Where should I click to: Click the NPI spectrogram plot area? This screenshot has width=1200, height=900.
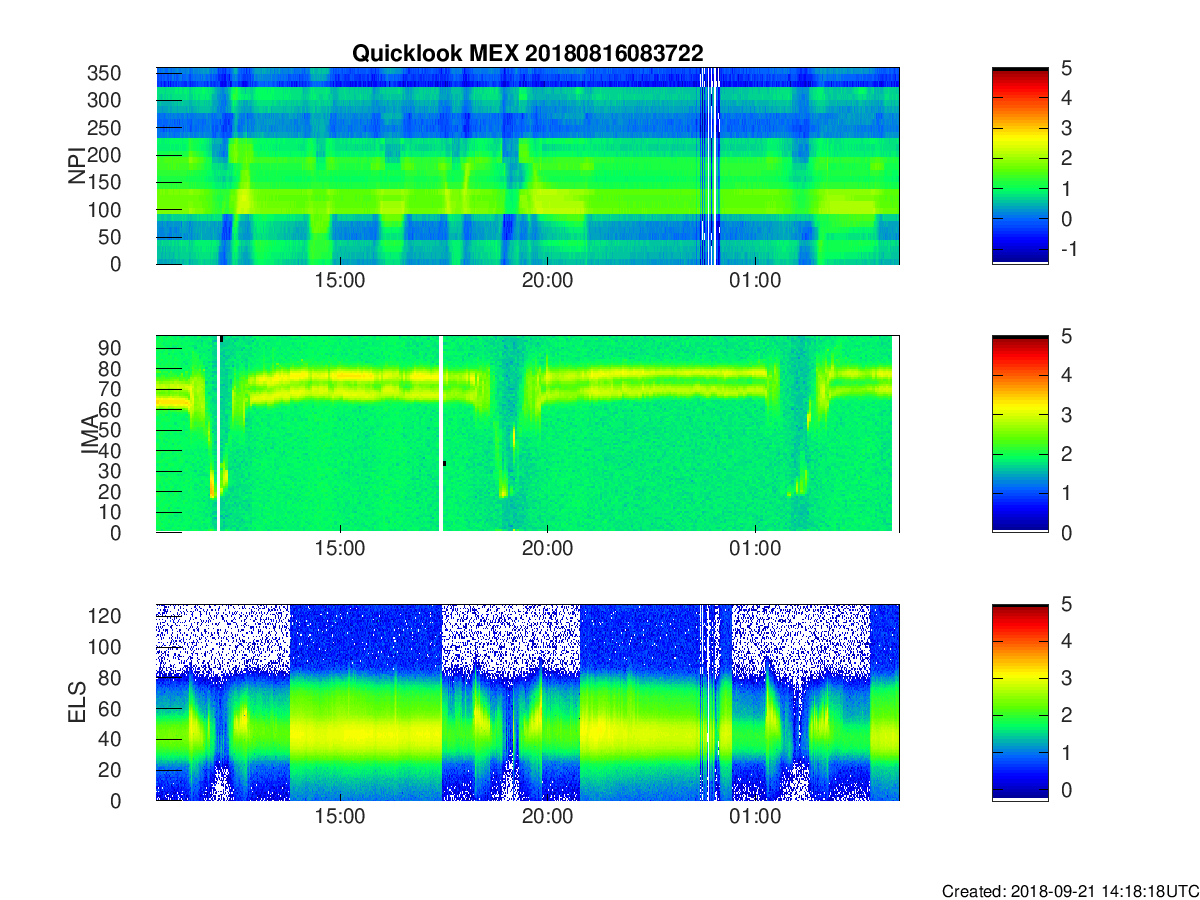(x=528, y=166)
